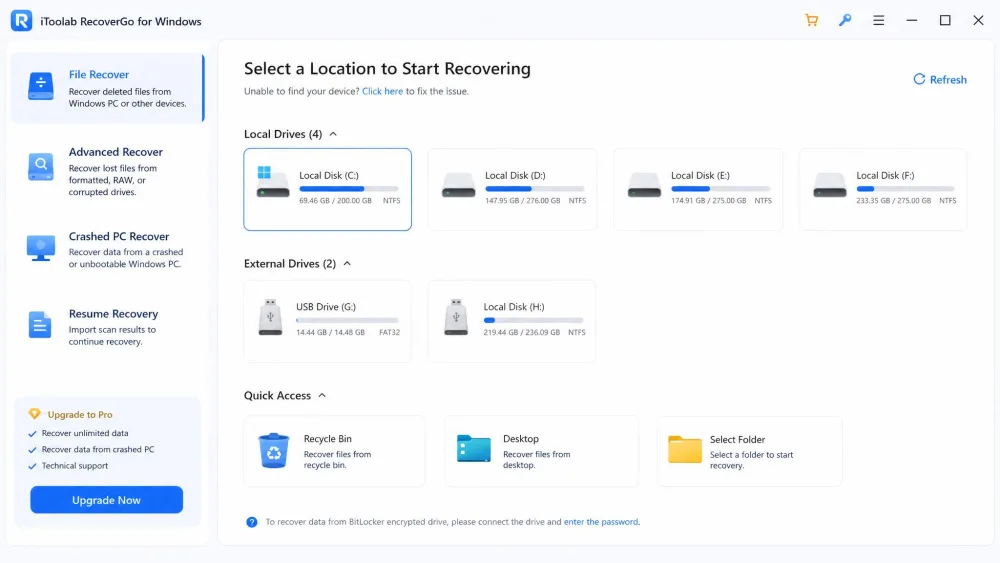
Task: Click the Local Disk (F:) usage bar
Action: (906, 189)
